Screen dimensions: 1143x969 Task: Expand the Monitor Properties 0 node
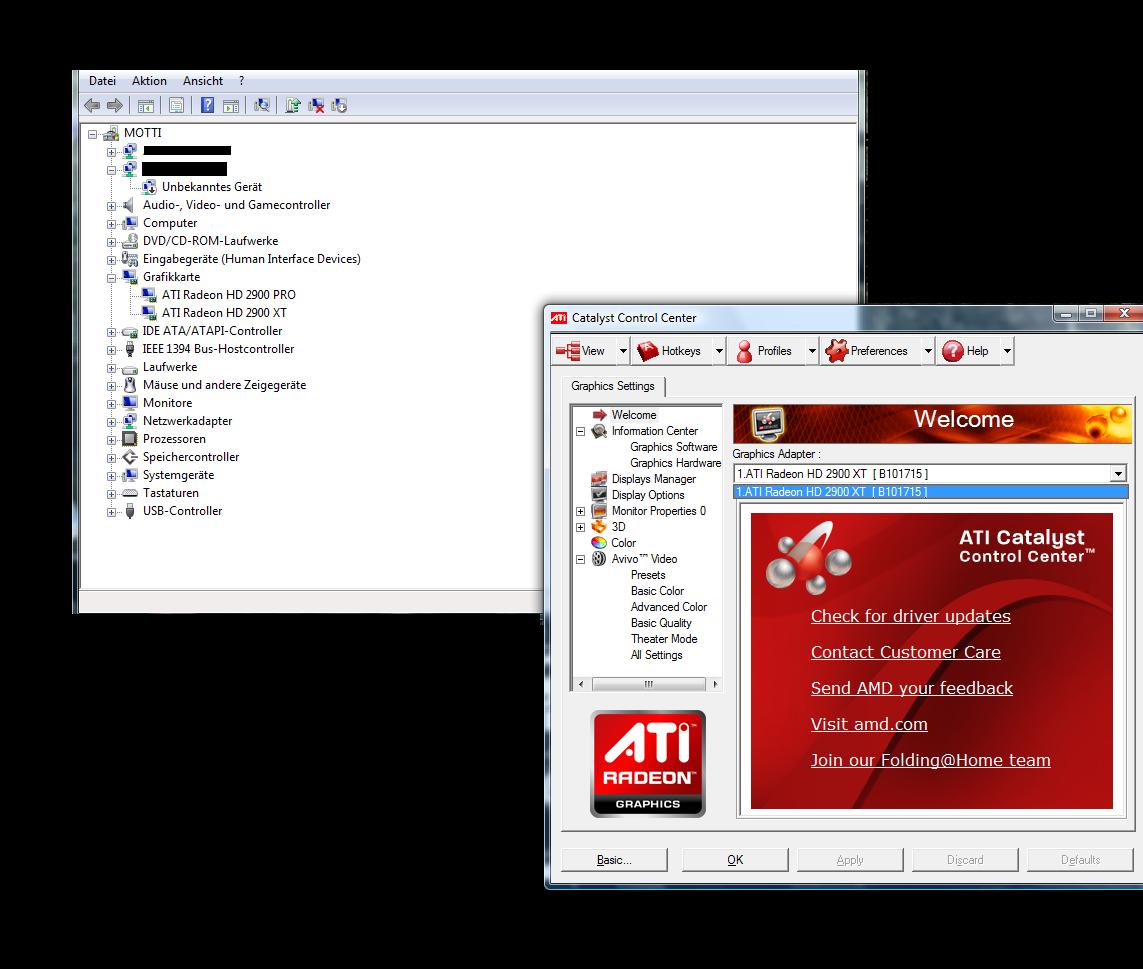tap(581, 511)
